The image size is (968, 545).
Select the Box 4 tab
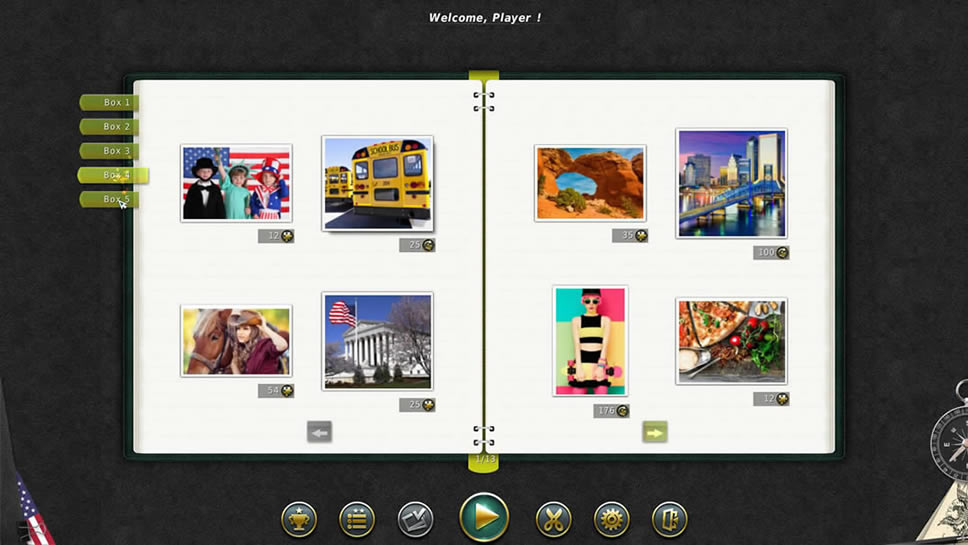pyautogui.click(x=113, y=175)
